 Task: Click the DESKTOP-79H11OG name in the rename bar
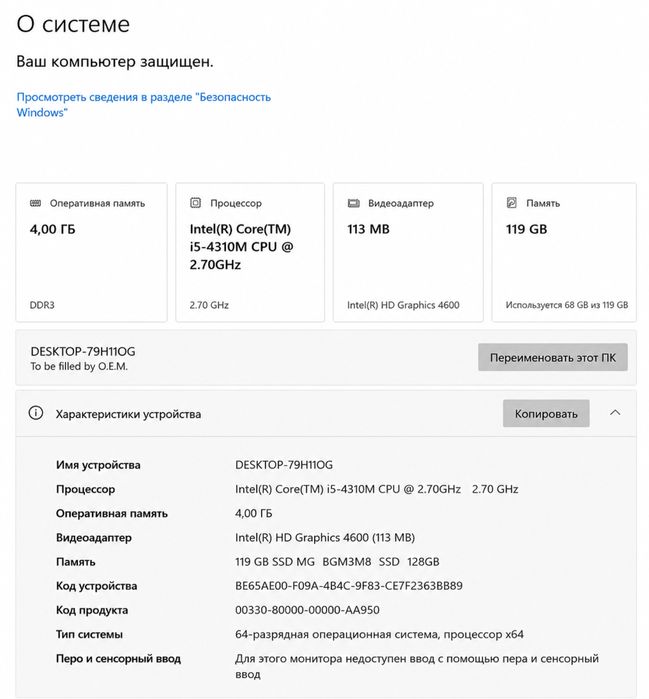pyautogui.click(x=83, y=351)
